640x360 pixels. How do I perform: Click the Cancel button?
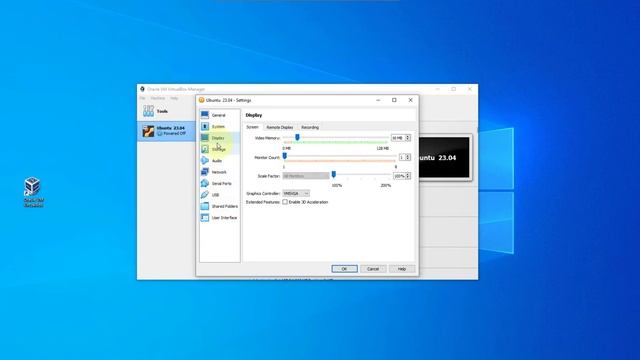coord(373,269)
